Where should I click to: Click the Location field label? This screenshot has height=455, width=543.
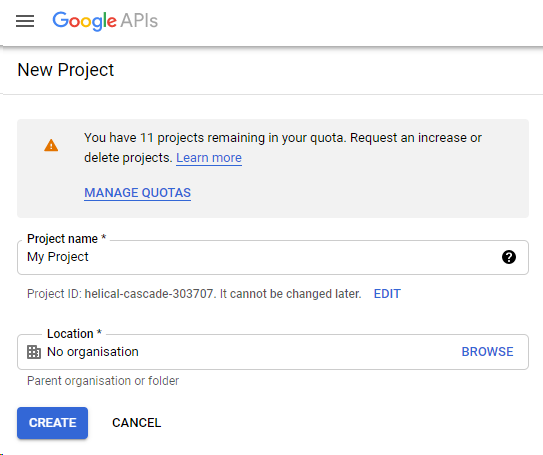74,334
